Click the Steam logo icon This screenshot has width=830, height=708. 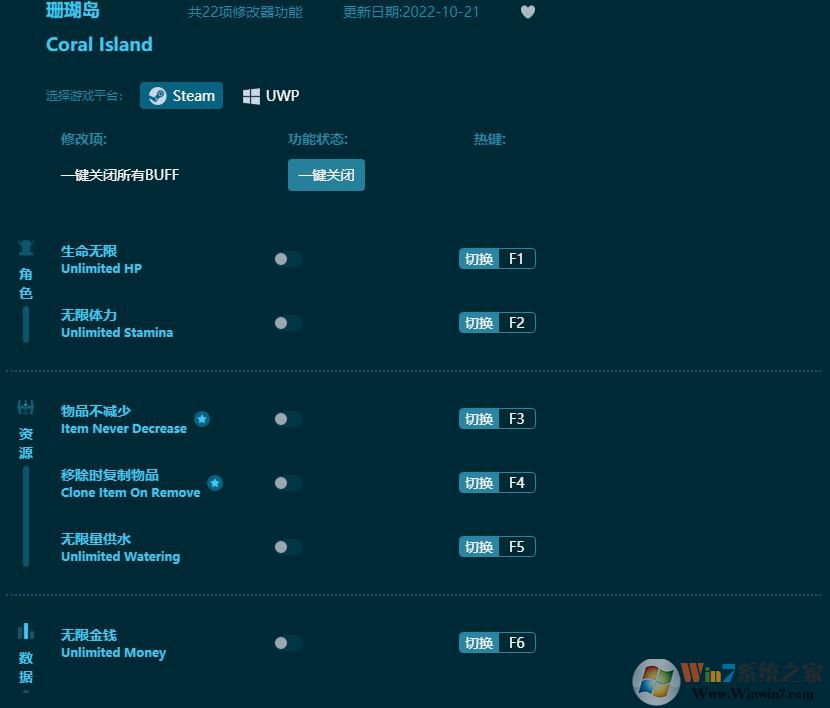(157, 96)
